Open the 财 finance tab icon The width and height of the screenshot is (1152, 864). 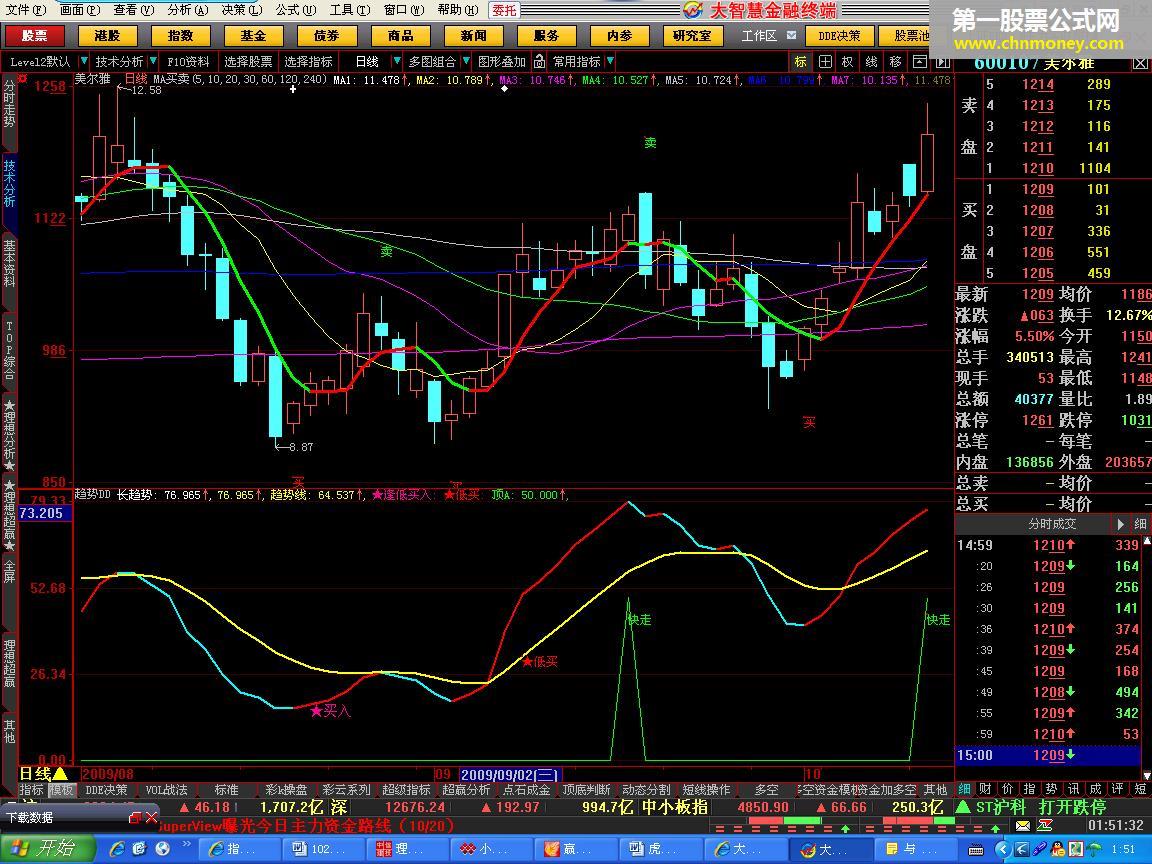[x=986, y=789]
